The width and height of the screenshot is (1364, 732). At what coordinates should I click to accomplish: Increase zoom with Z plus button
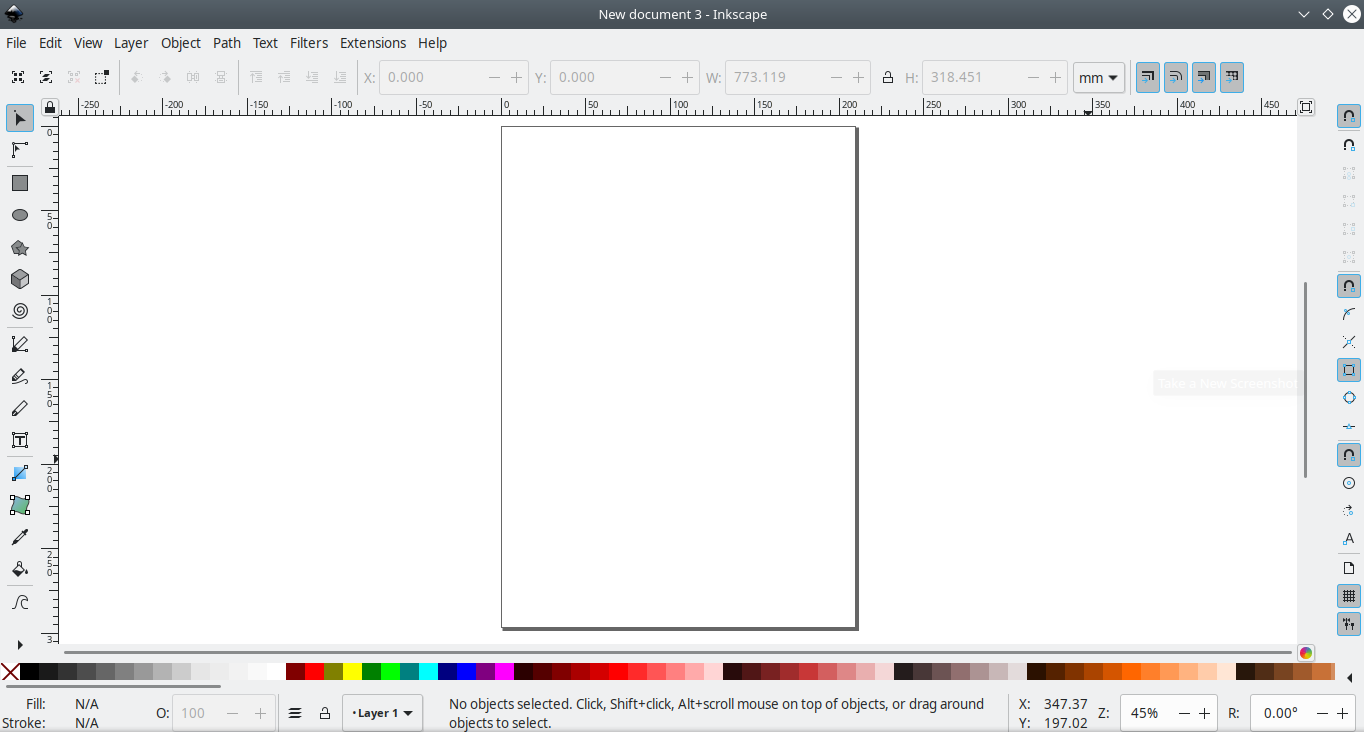(x=1205, y=713)
